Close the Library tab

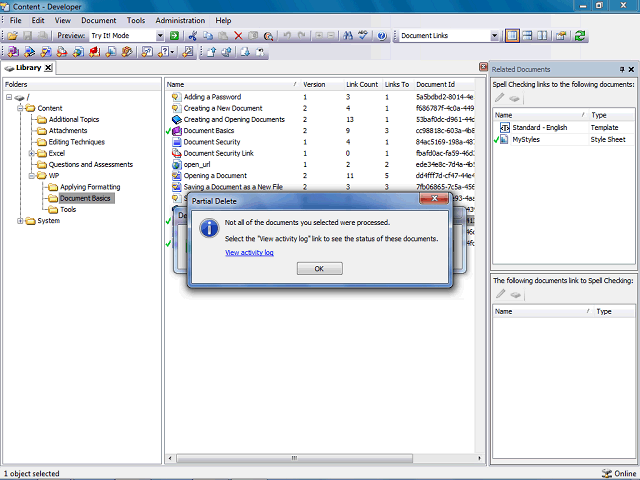tap(48, 68)
